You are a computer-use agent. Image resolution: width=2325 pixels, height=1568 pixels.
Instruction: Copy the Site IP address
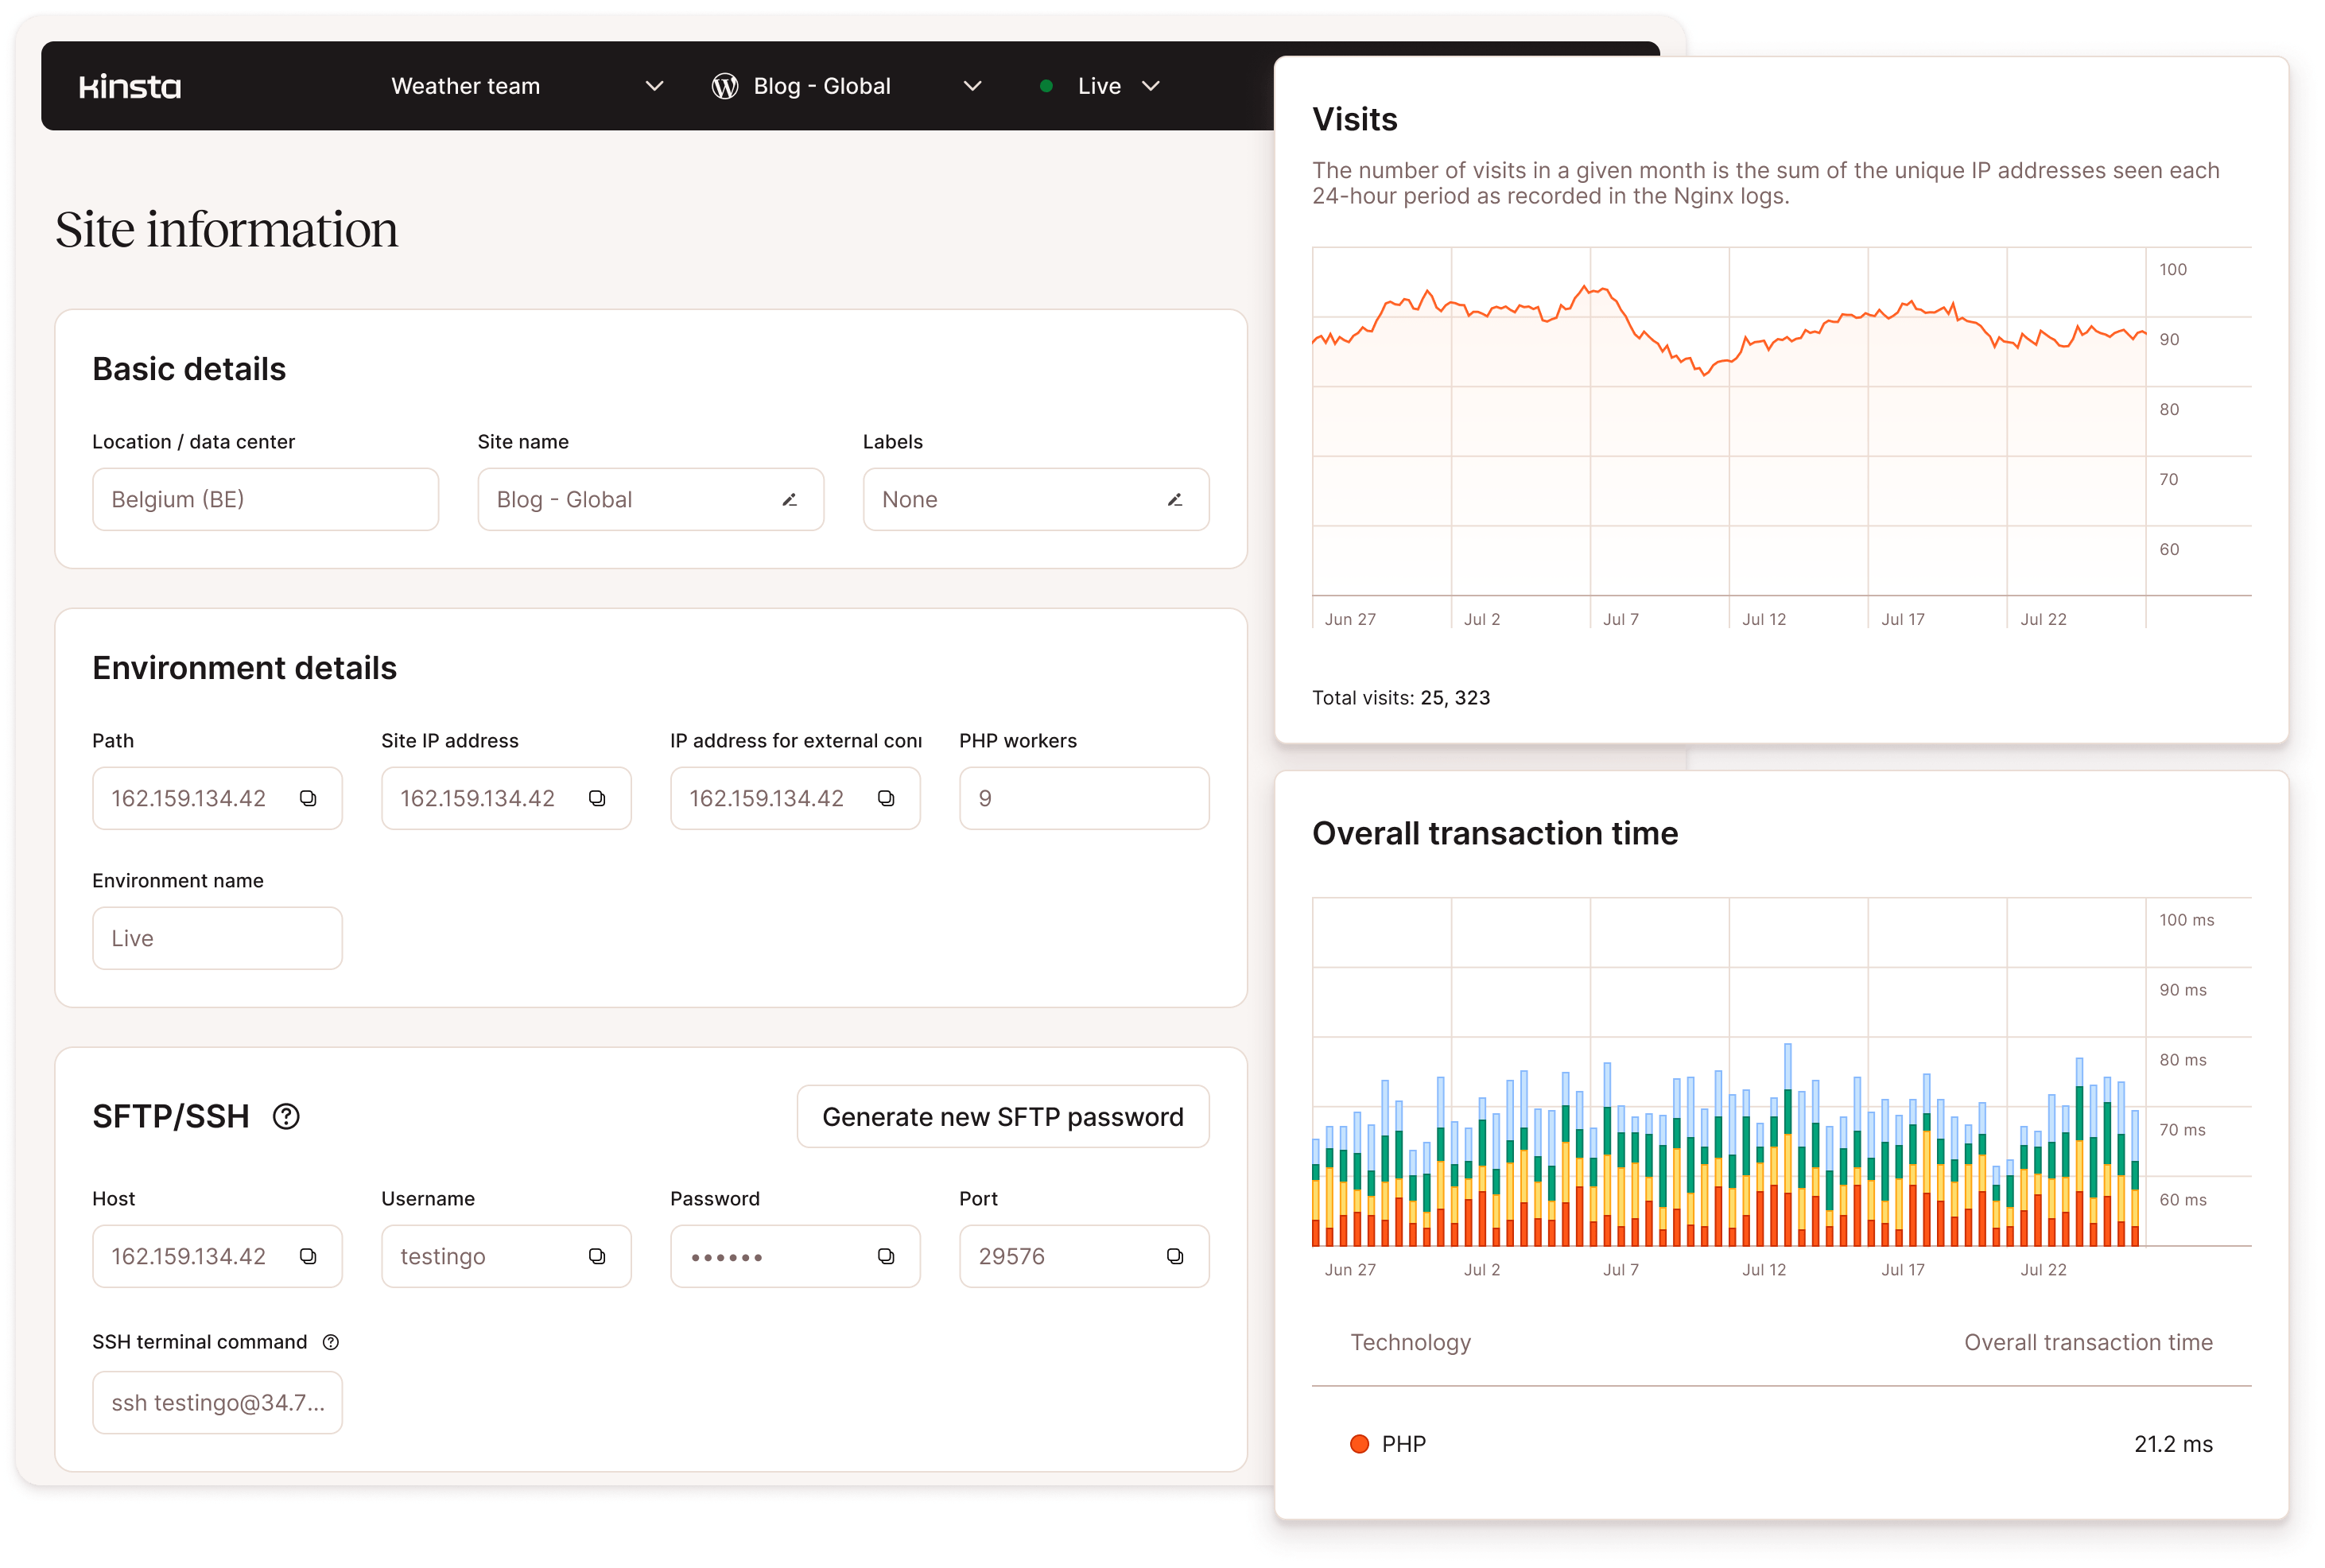[597, 798]
